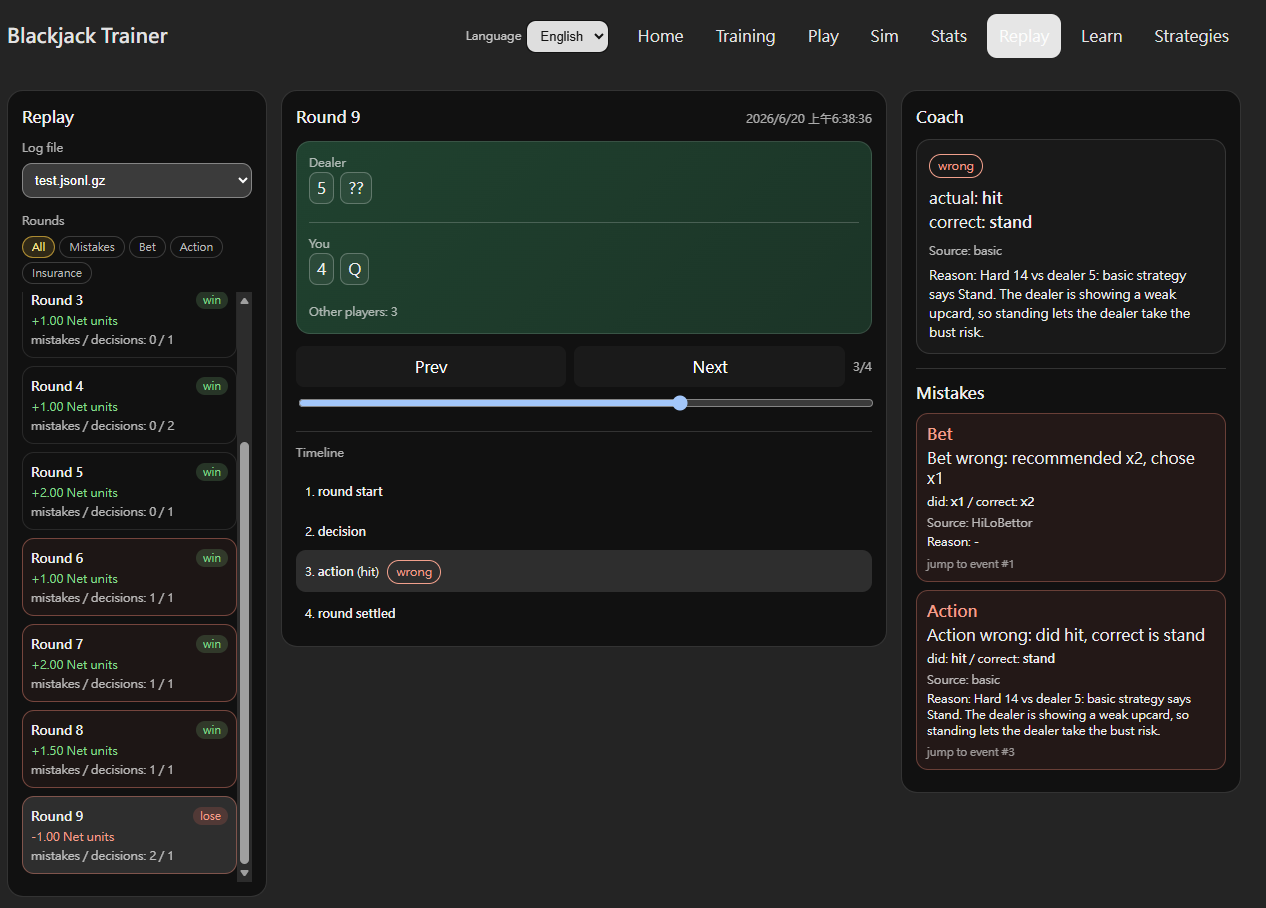Screen dimensions: 1266x908
Task: Select Round 5 in the rounds list
Action: 129,491
